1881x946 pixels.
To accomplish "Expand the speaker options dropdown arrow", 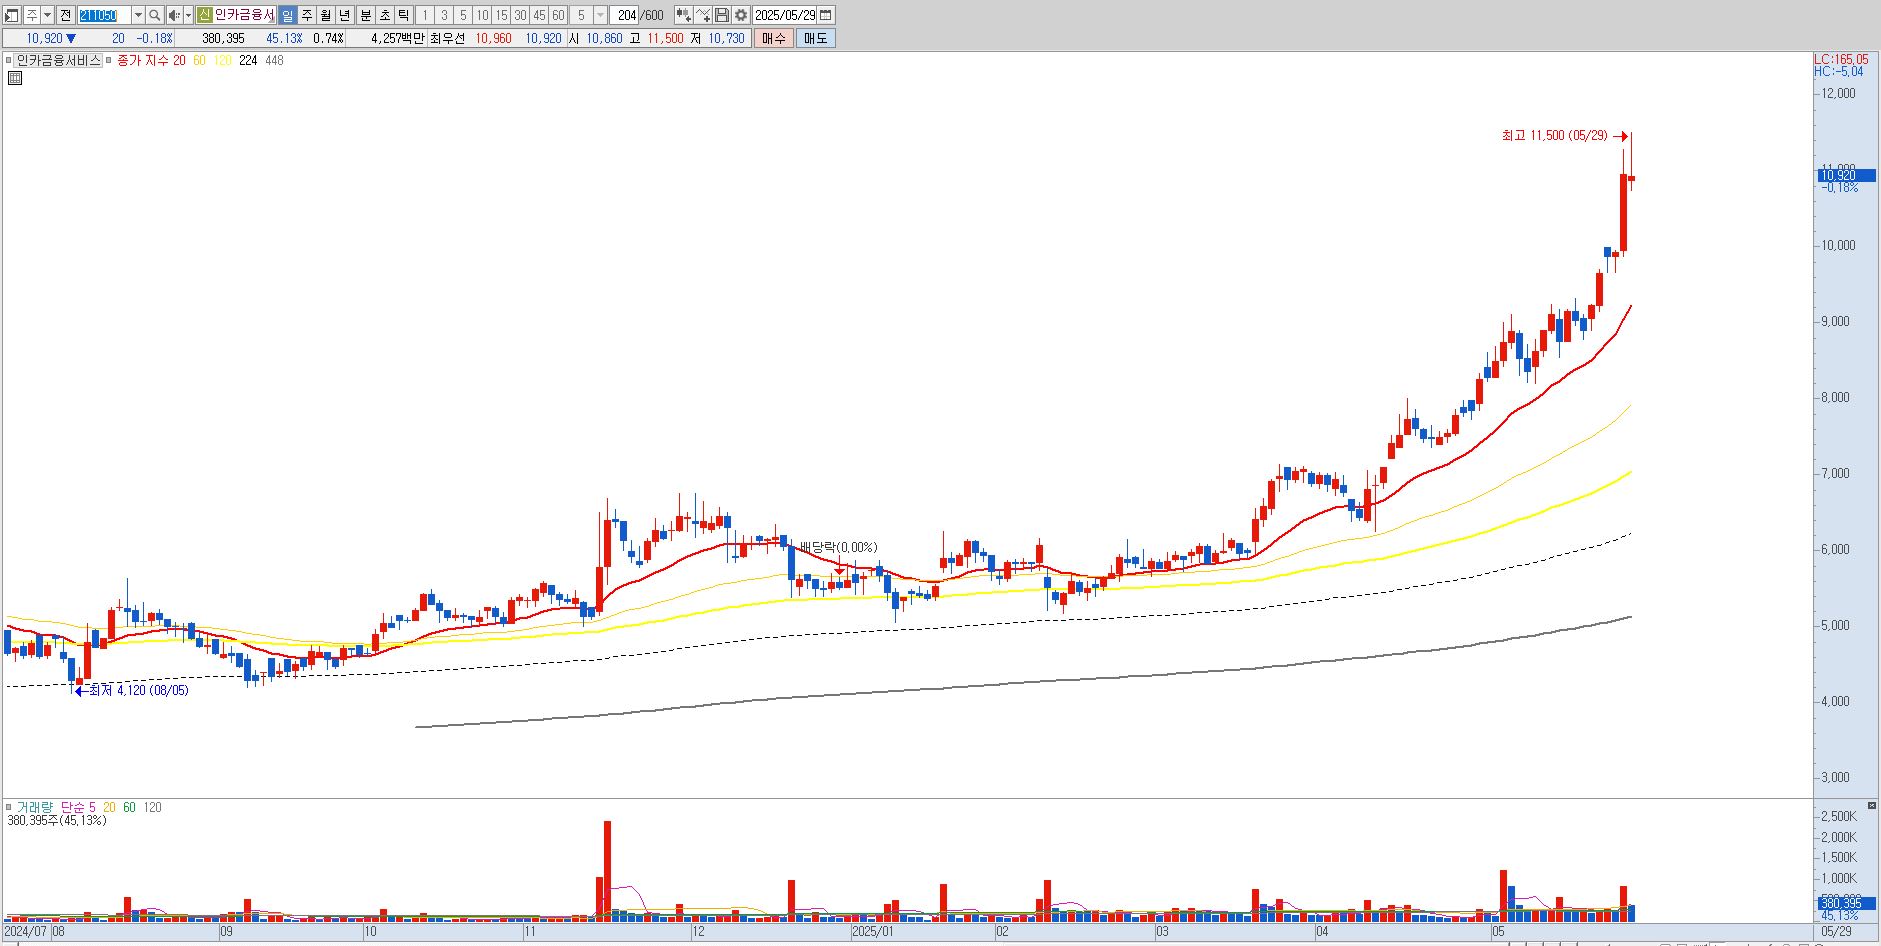I will click(188, 15).
